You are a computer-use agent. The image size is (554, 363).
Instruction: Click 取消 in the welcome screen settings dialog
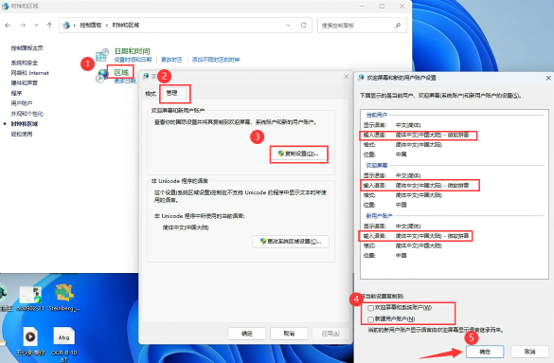point(530,351)
